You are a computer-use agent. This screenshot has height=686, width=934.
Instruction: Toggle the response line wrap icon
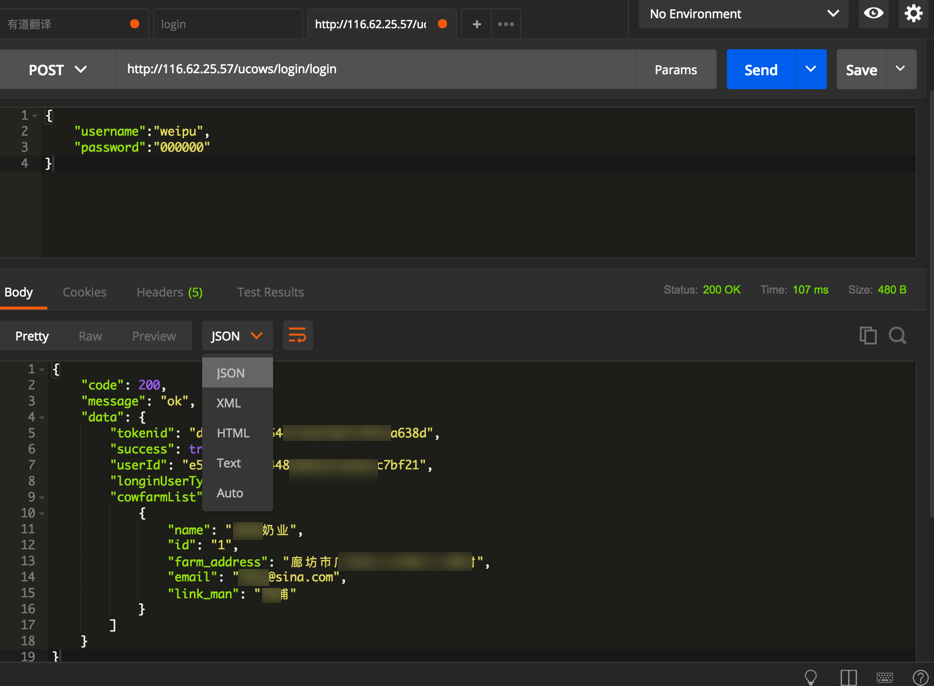297,335
